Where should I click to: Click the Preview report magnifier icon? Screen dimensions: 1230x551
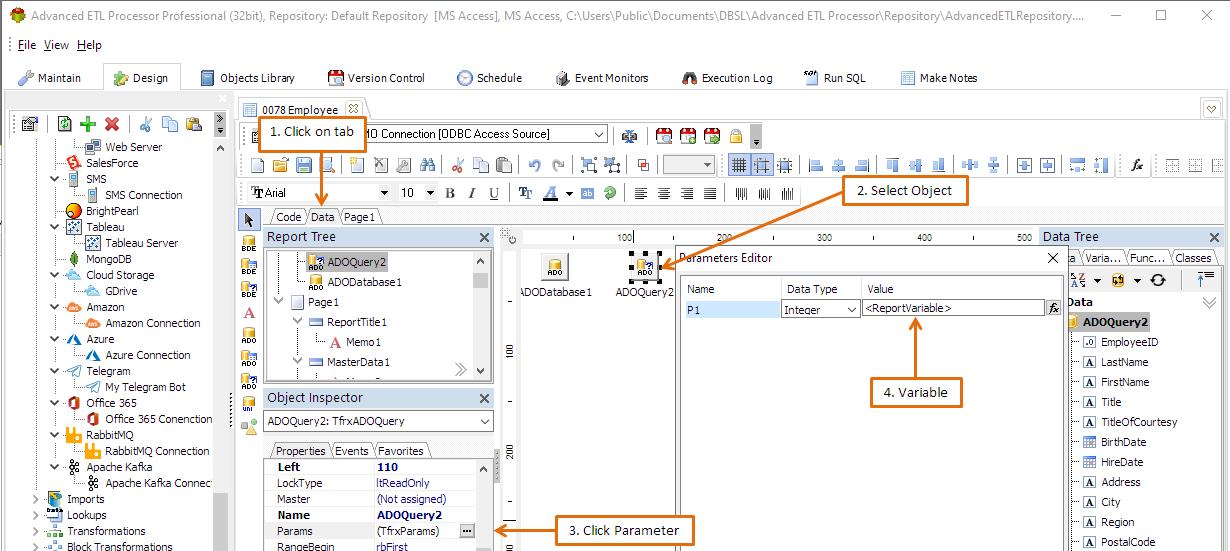tap(328, 165)
